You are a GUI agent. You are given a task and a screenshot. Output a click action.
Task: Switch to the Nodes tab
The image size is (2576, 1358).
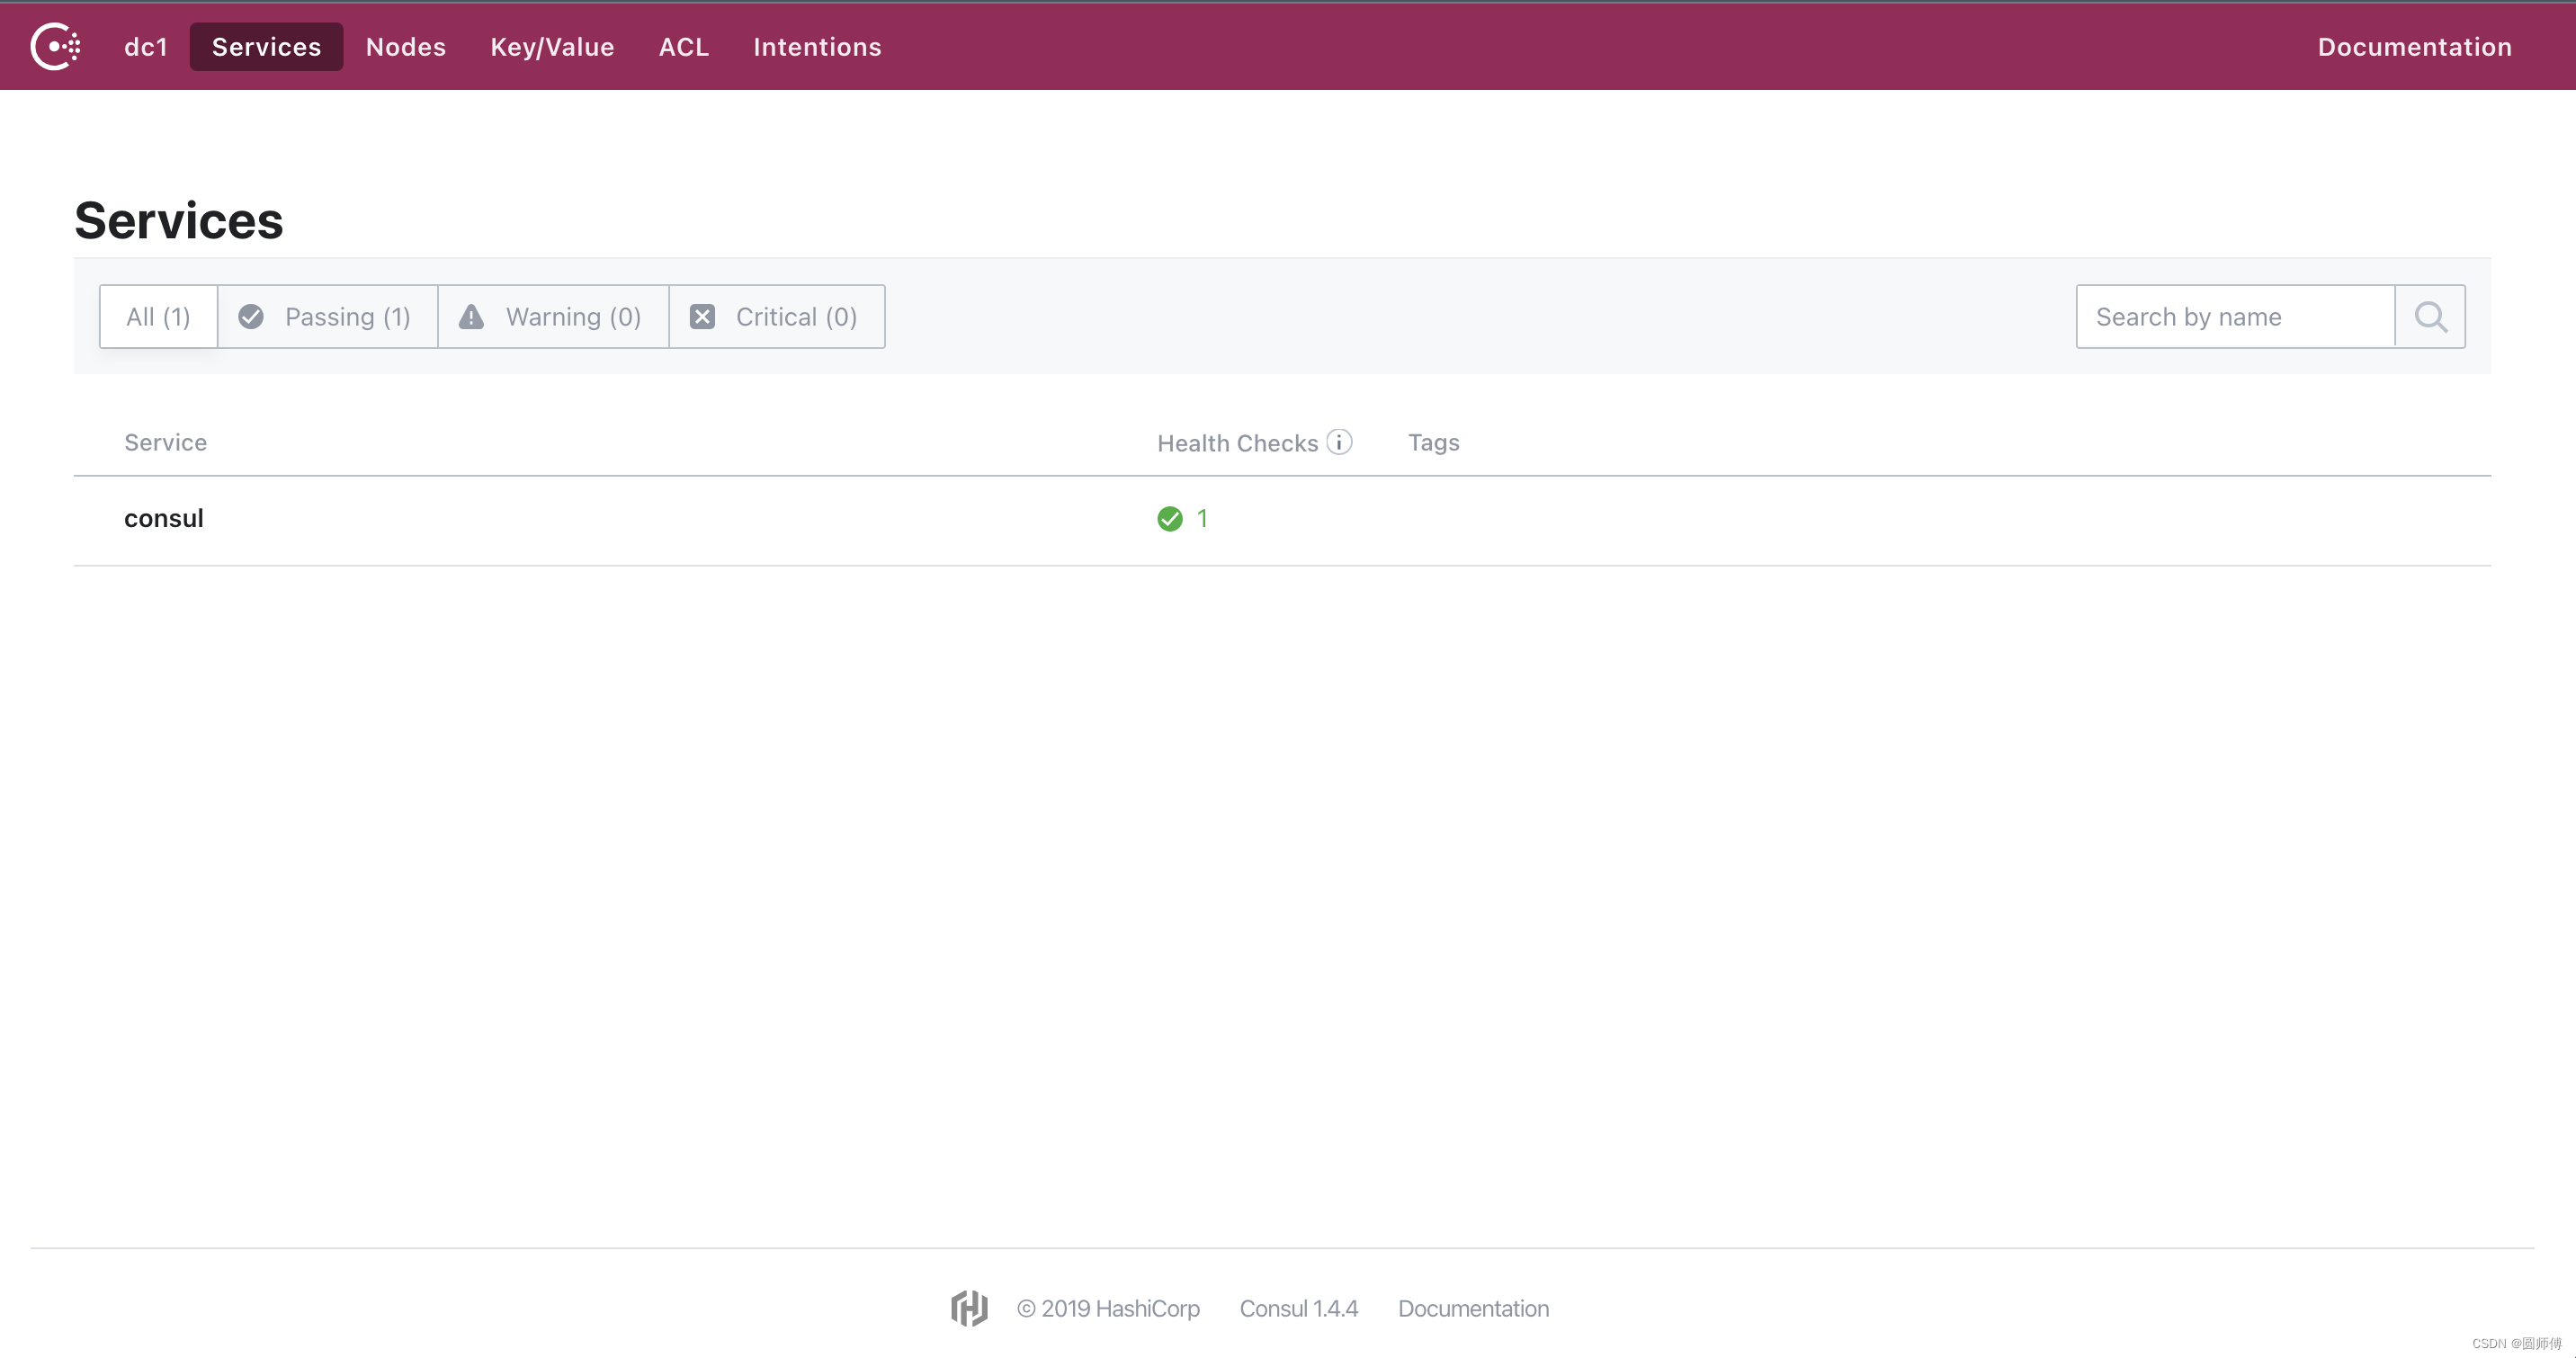click(405, 46)
